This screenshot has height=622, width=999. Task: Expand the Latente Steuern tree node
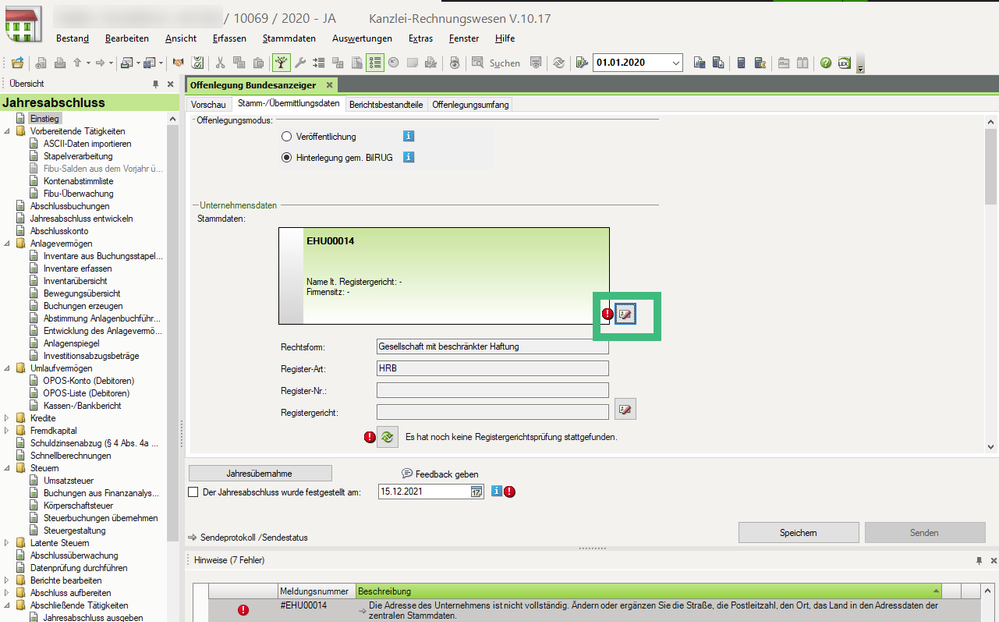[x=7, y=543]
